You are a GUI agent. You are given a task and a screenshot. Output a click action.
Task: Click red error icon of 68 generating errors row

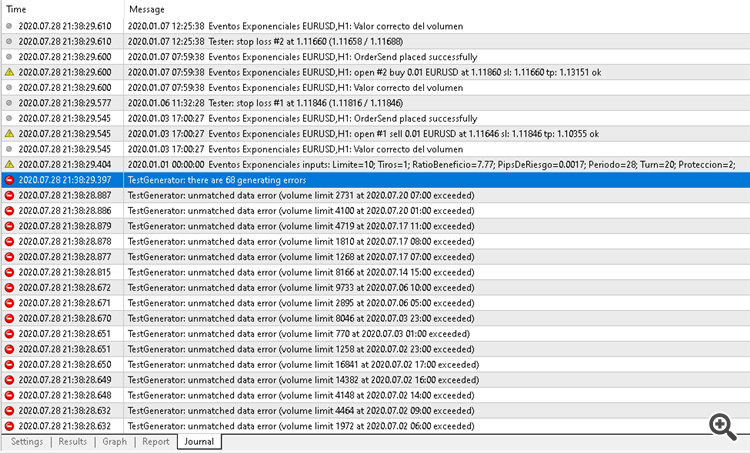(9, 180)
